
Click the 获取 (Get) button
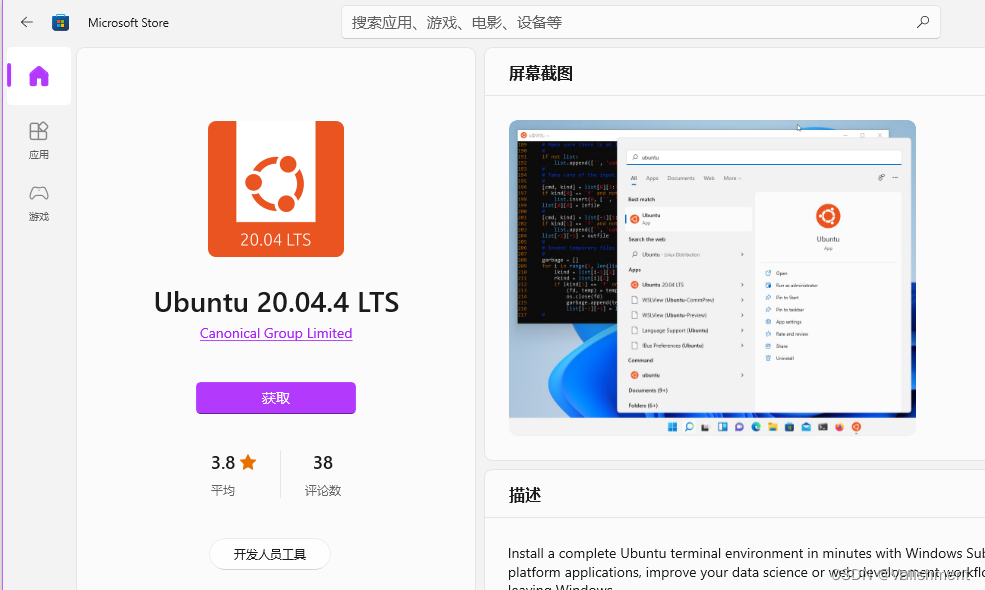pos(276,398)
